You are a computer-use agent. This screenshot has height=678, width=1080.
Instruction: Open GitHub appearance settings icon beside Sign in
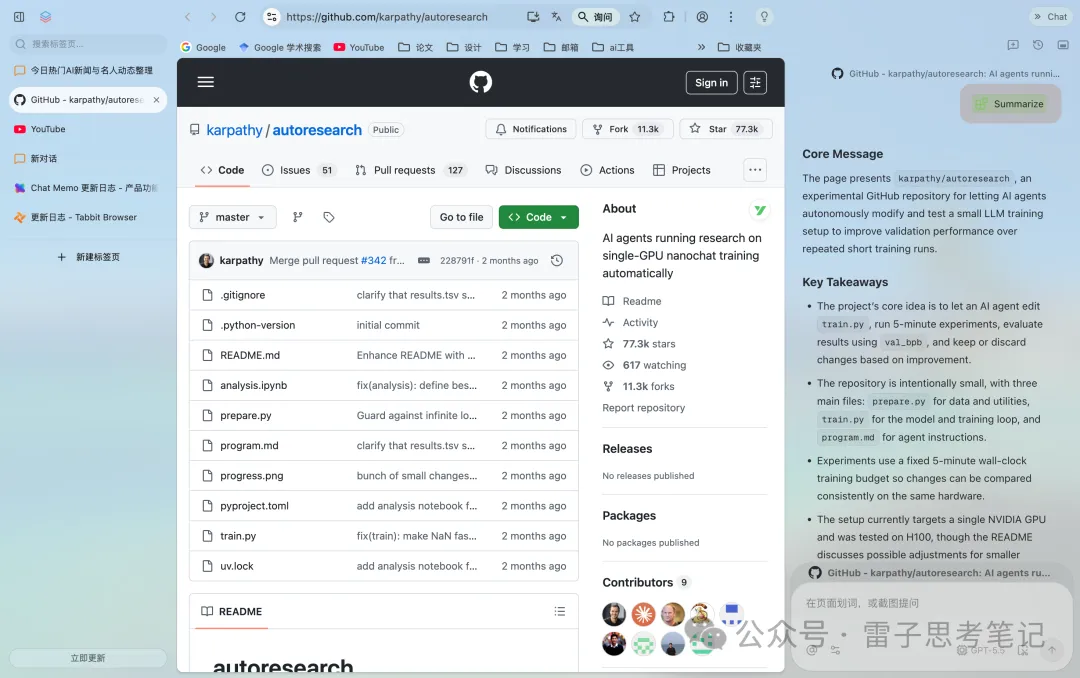coord(755,83)
